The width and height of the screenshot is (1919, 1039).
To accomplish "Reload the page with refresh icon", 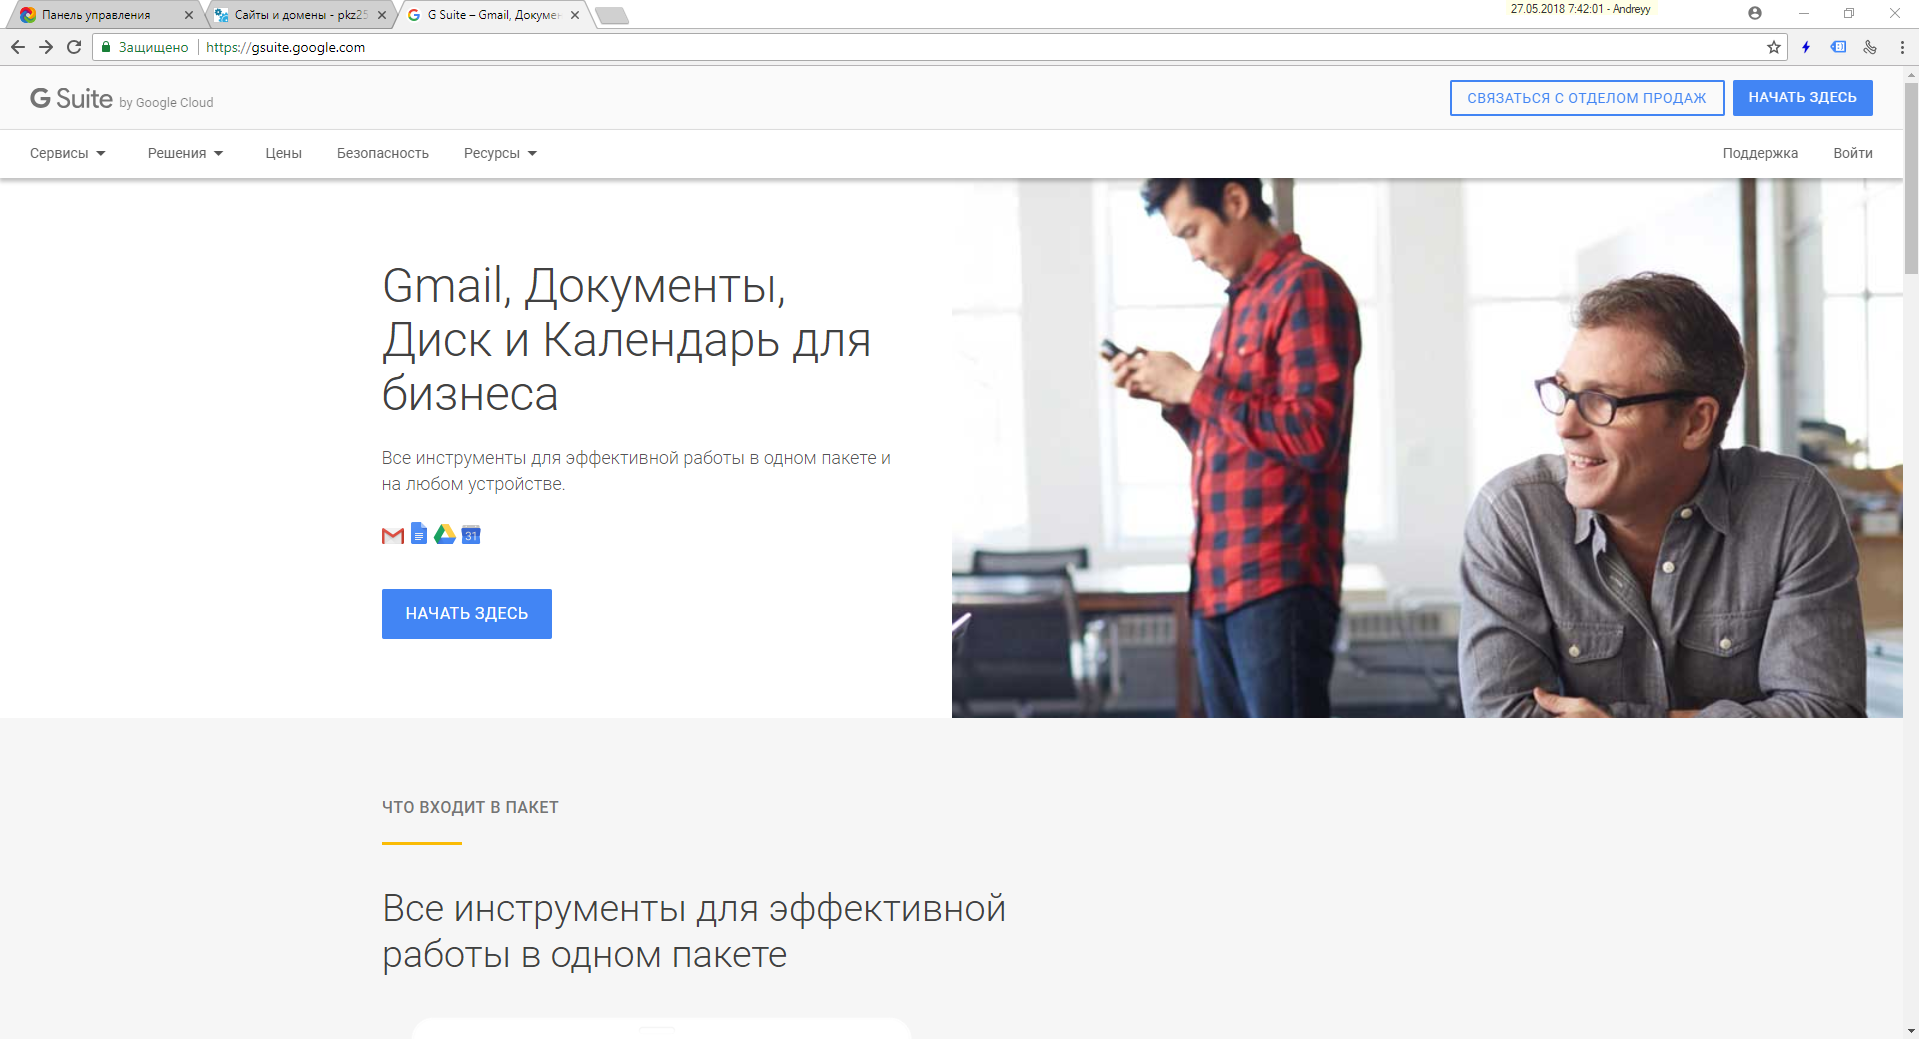I will point(74,47).
